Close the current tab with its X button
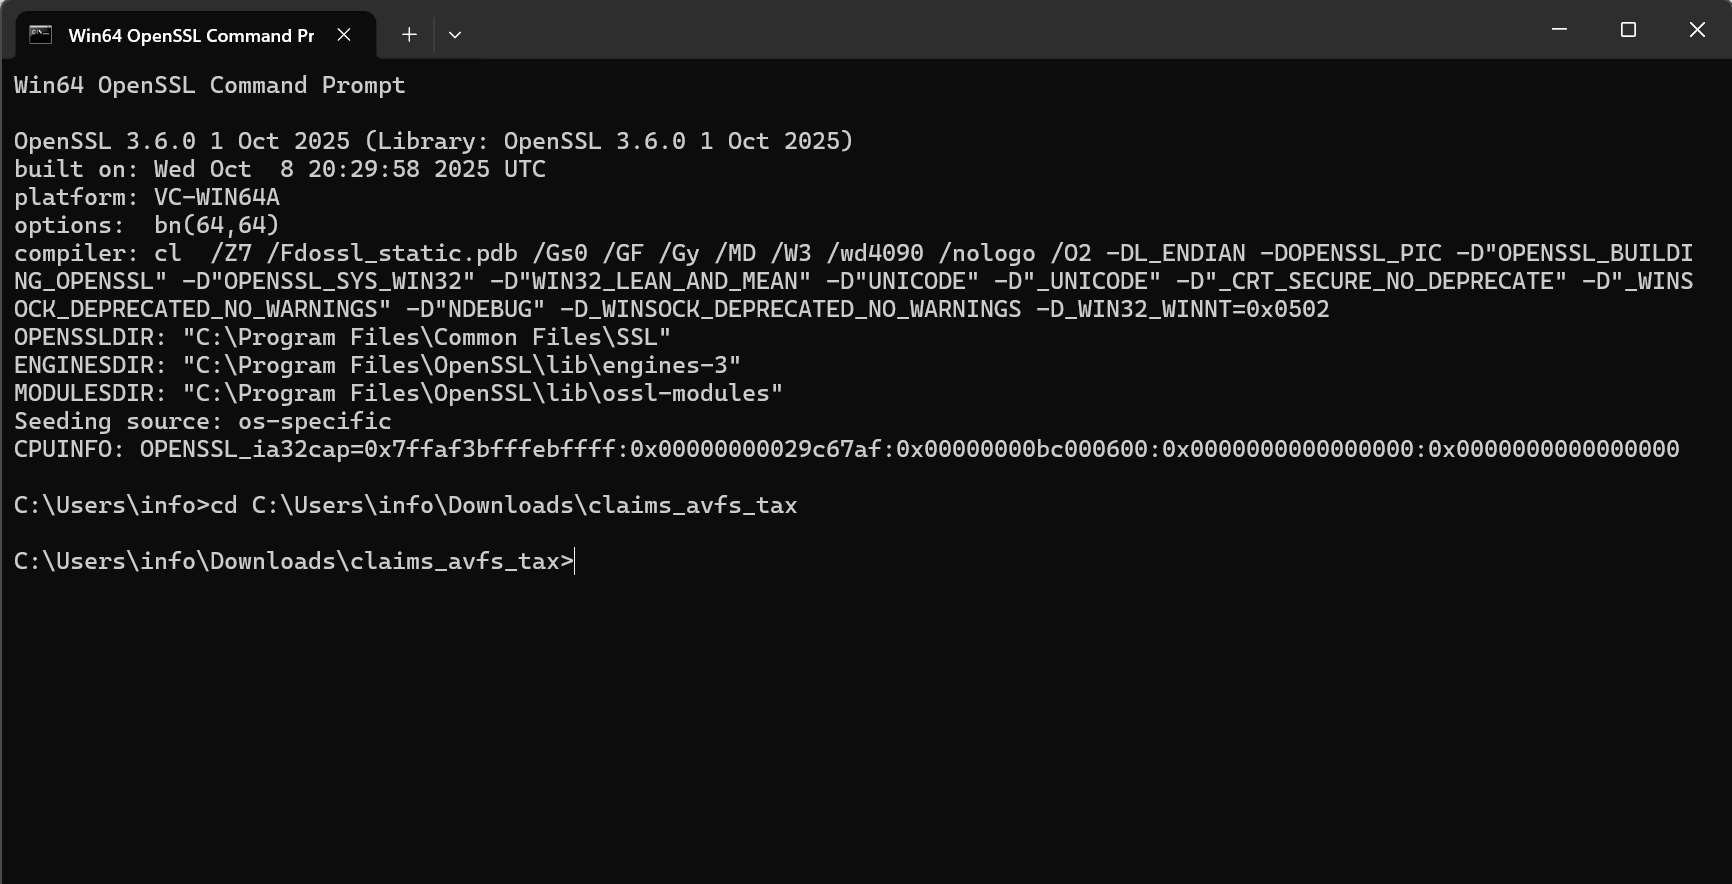Screen dimensions: 1732x884 click(x=344, y=34)
